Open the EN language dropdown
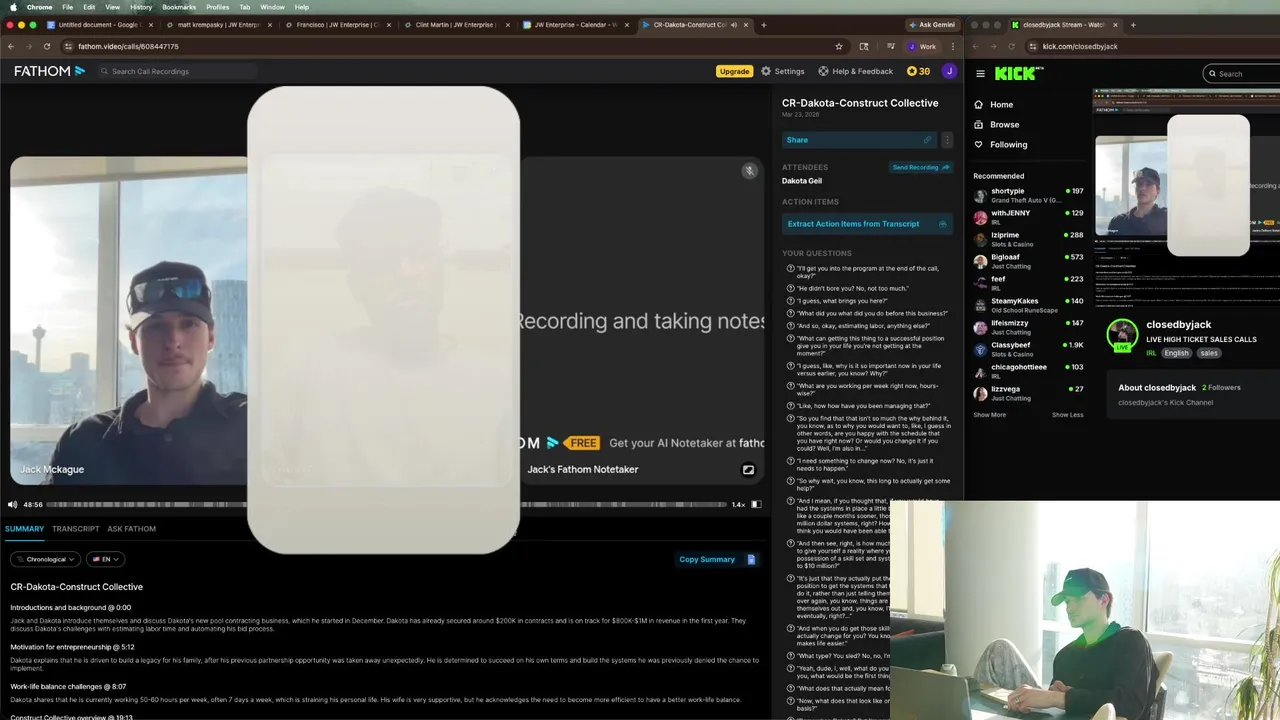Image resolution: width=1280 pixels, height=720 pixels. coord(105,559)
